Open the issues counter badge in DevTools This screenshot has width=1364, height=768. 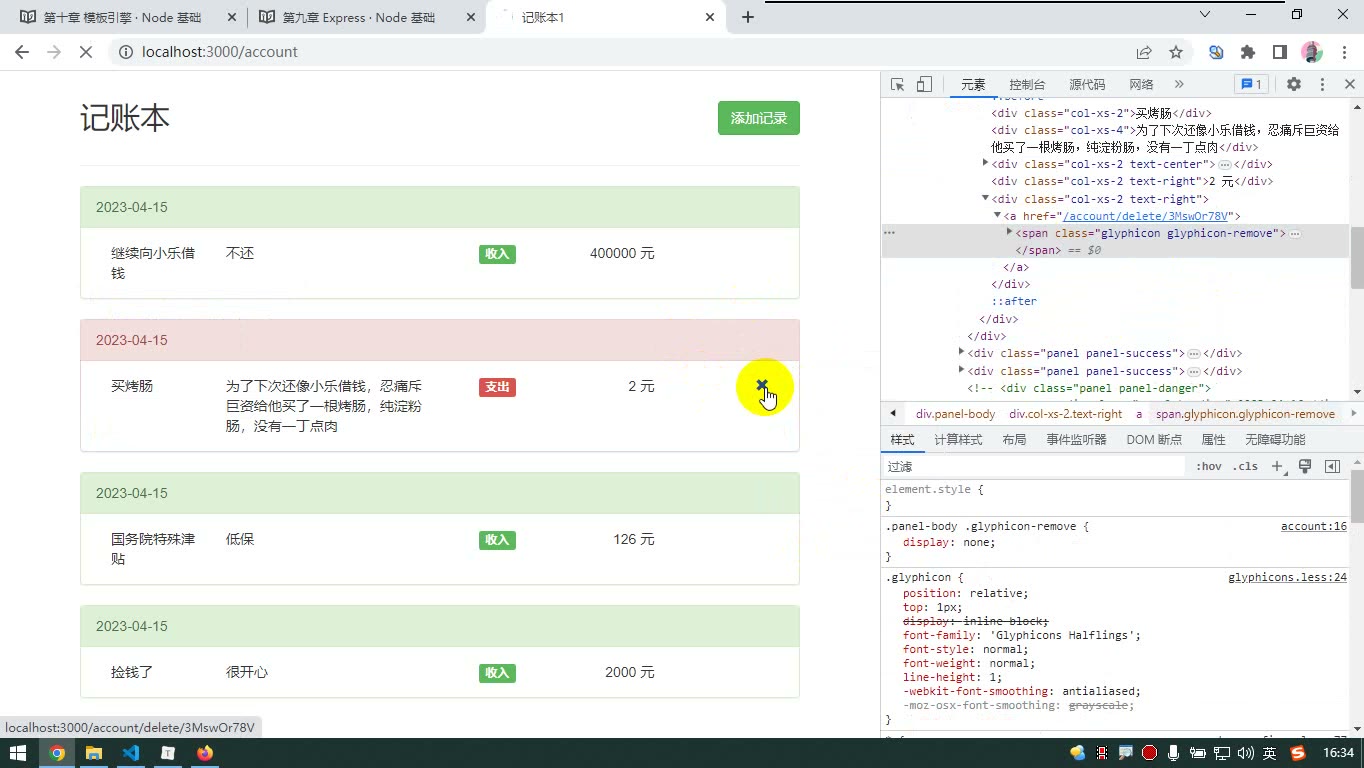(x=1251, y=85)
